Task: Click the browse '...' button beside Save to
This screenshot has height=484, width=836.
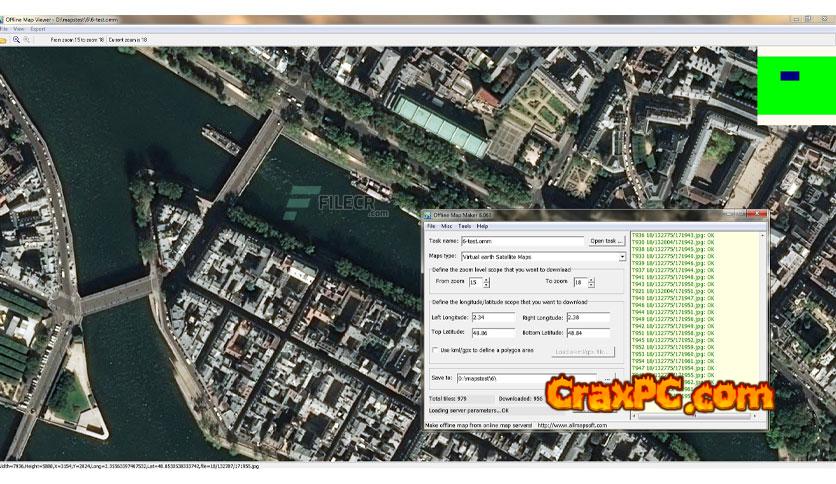Action: [606, 379]
